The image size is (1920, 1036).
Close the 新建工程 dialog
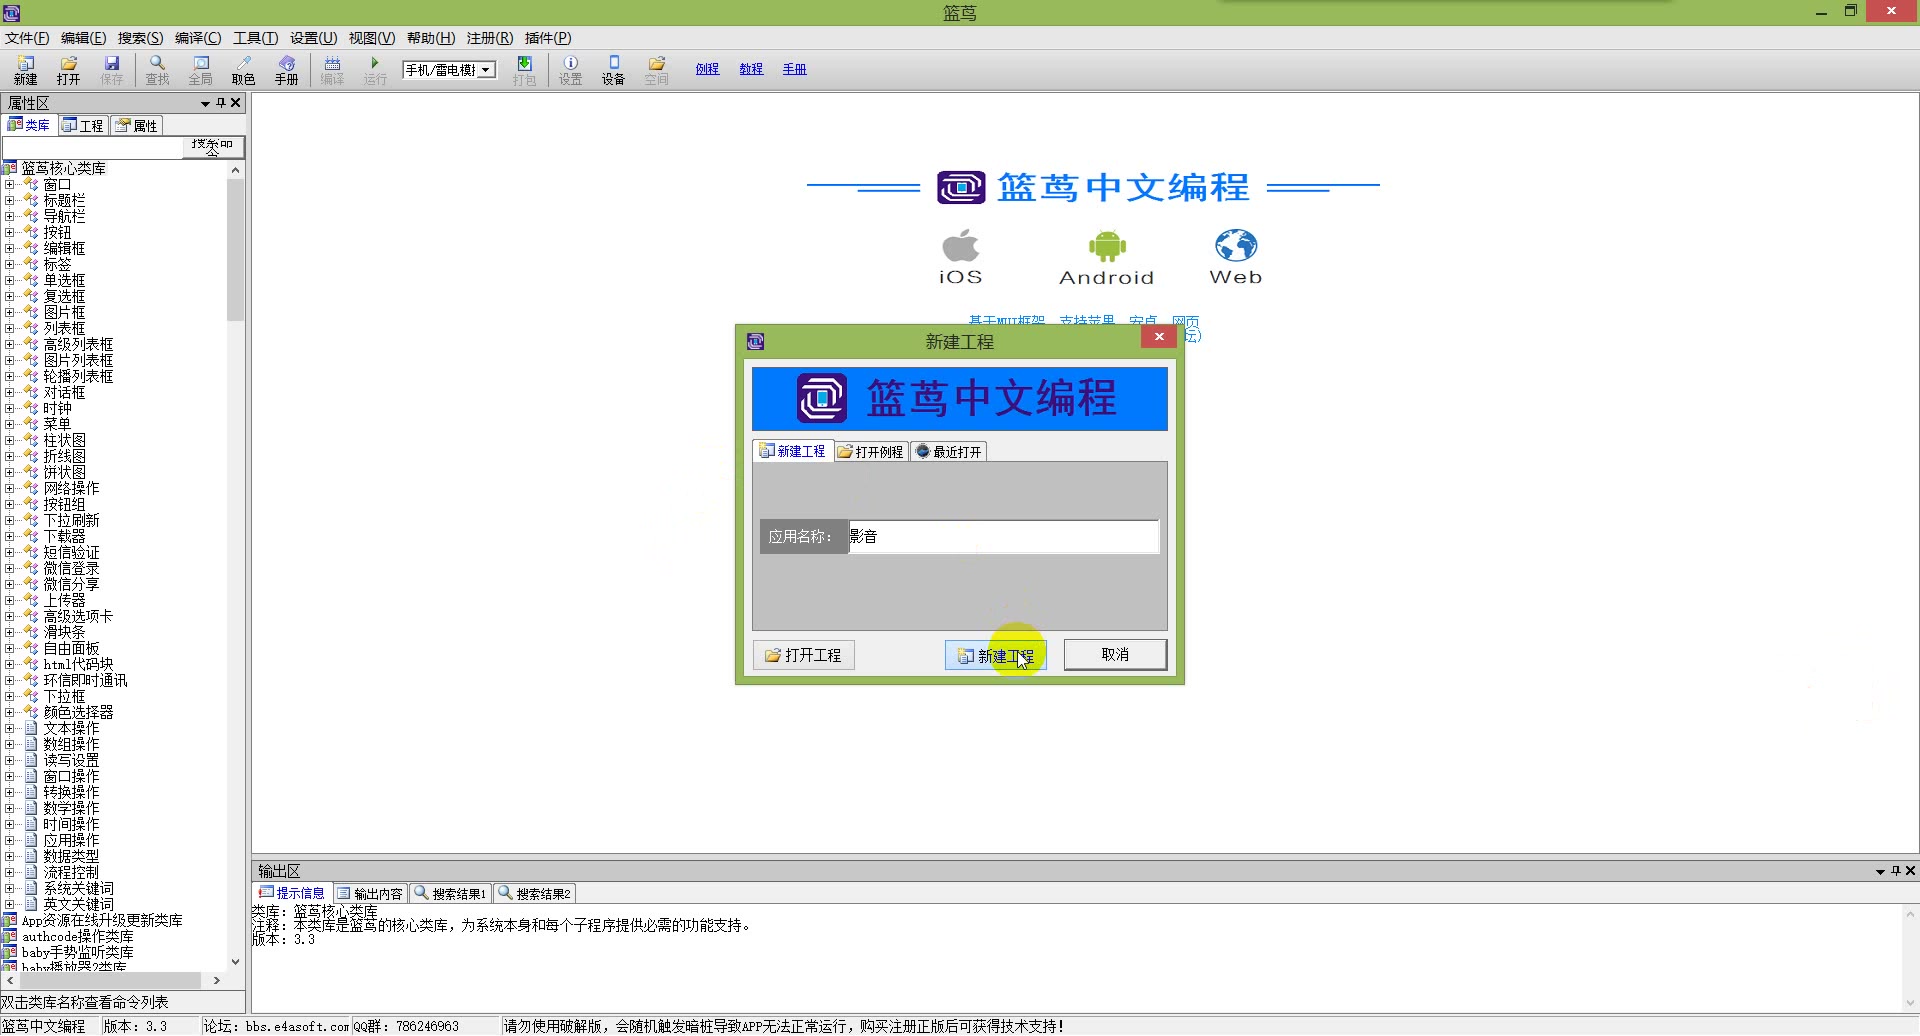(1159, 337)
